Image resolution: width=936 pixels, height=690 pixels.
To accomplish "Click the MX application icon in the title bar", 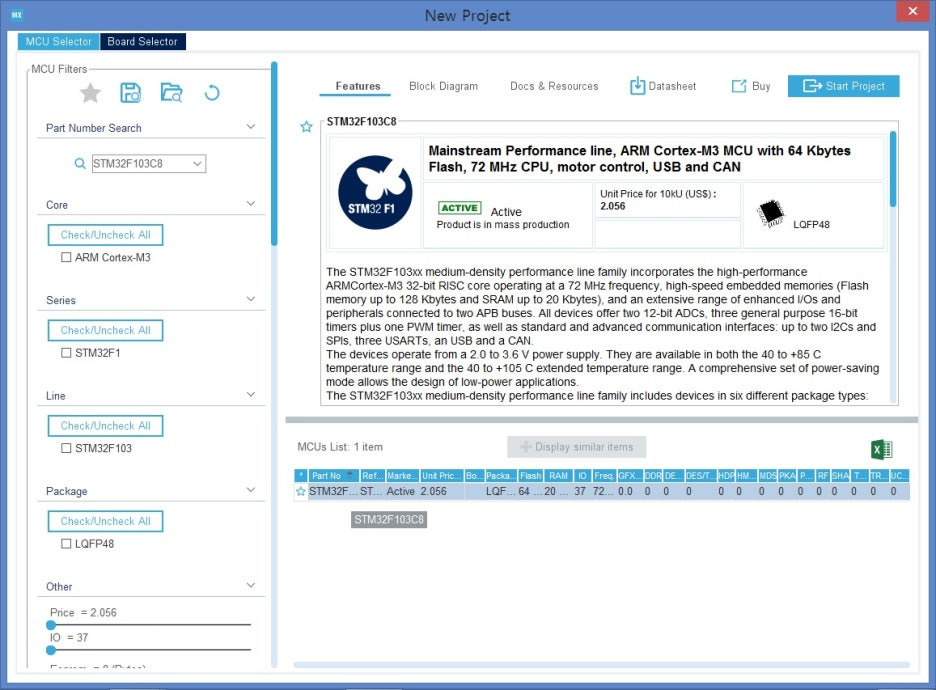I will point(17,15).
